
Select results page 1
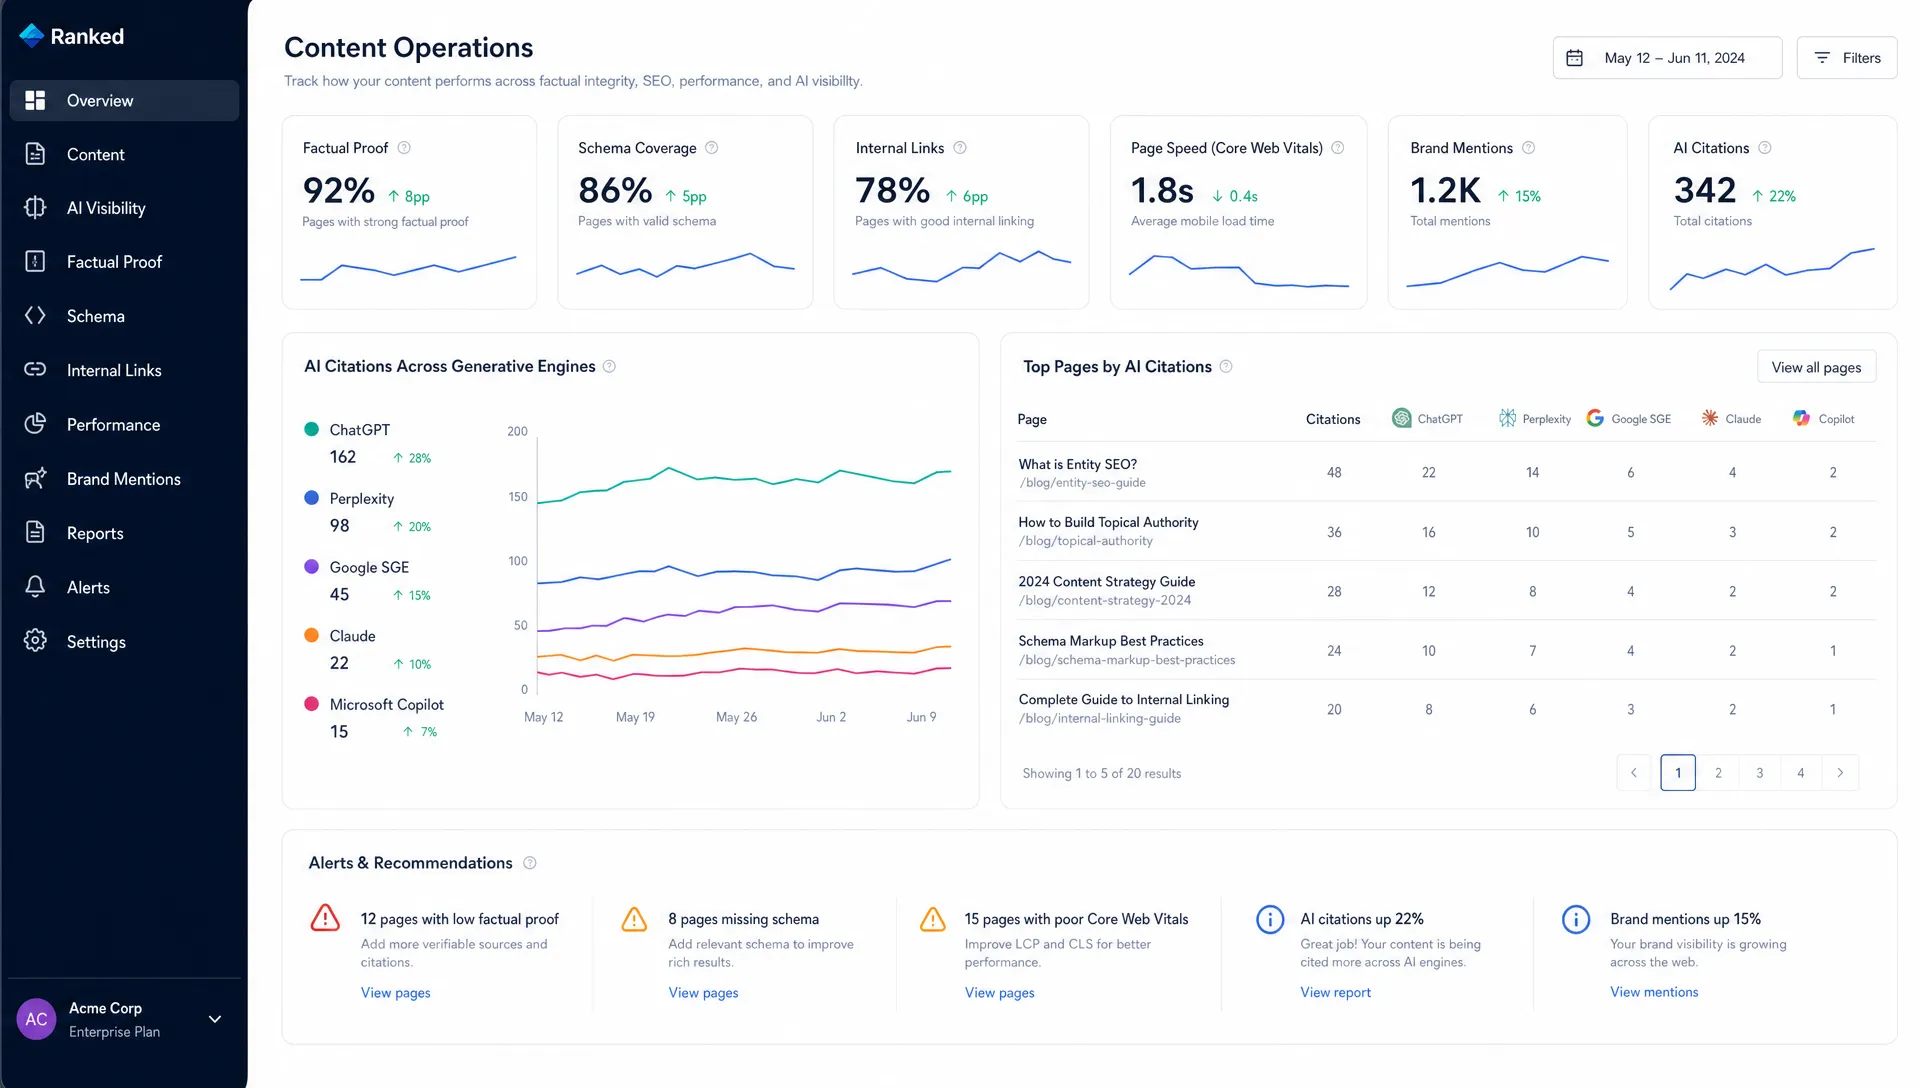click(1678, 773)
